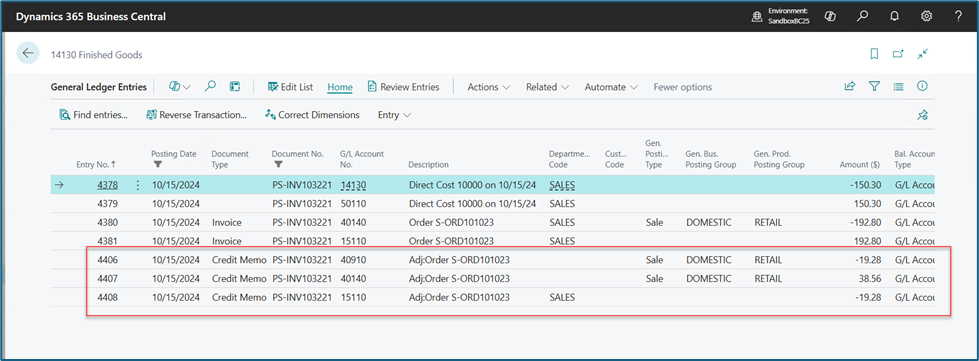Pin the action bar
Screen dimensions: 979x361
923,115
